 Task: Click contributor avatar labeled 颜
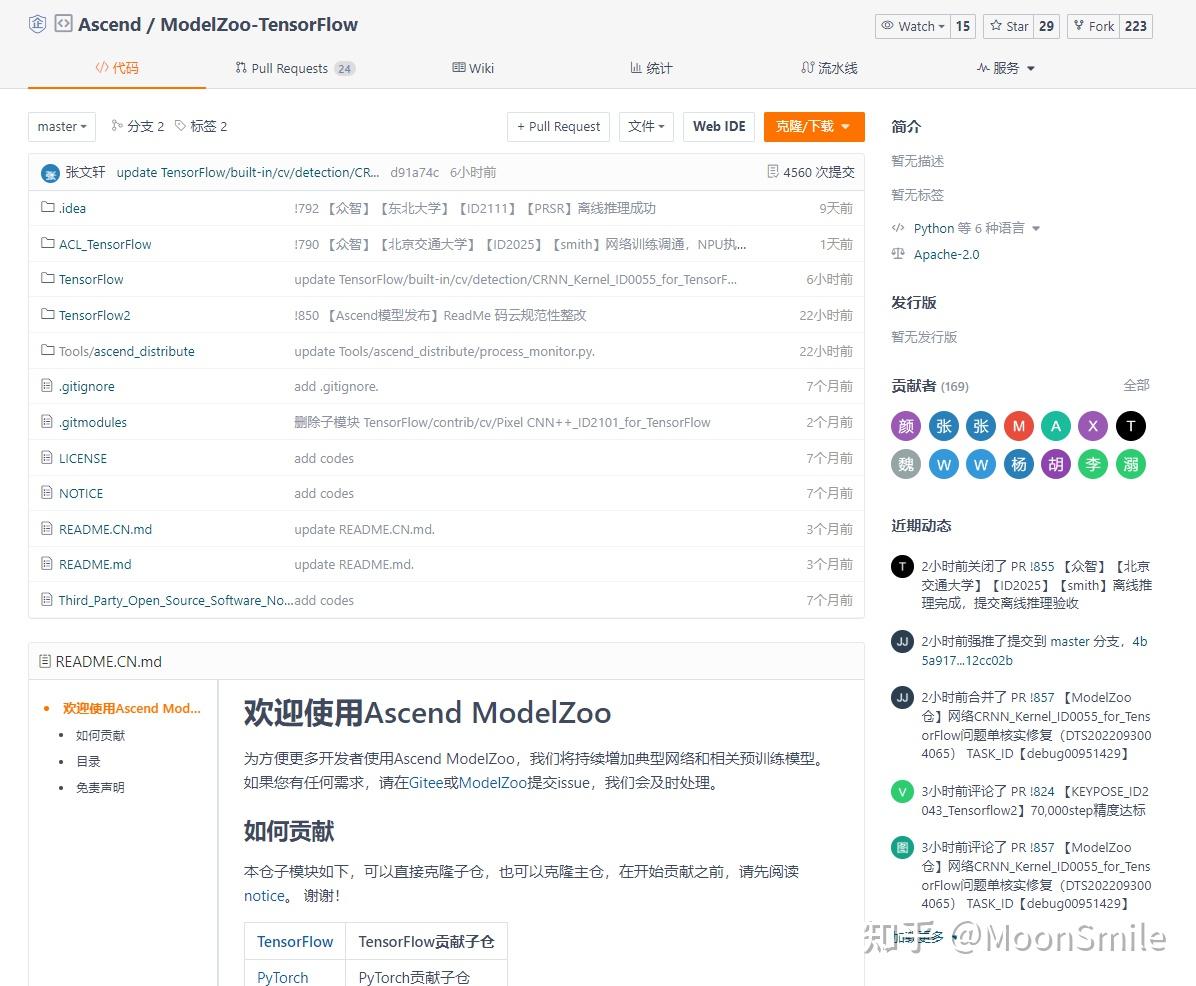click(905, 425)
